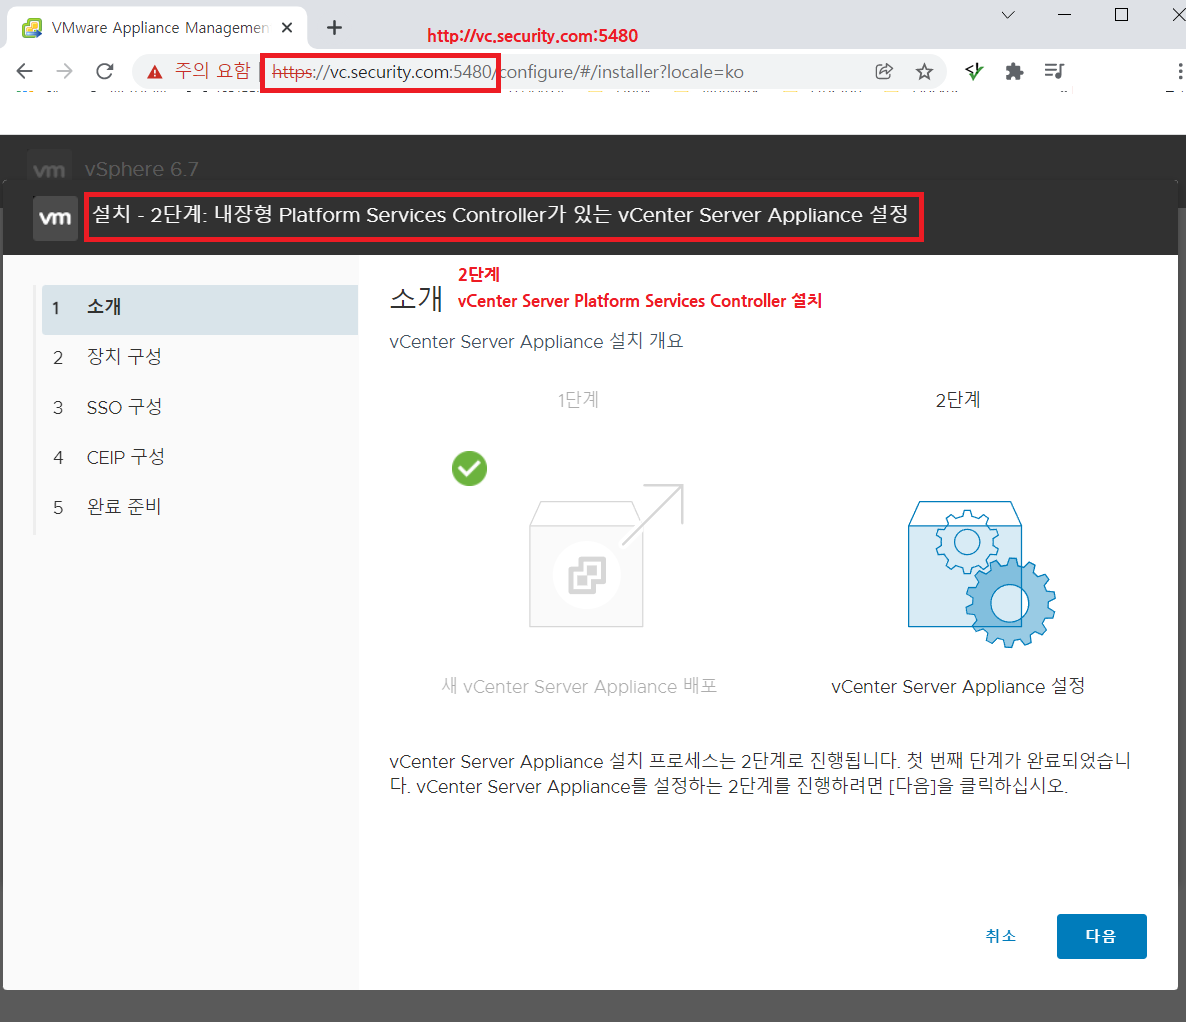The image size is (1186, 1022).
Task: Click the vm logo in installer header
Action: point(55,218)
